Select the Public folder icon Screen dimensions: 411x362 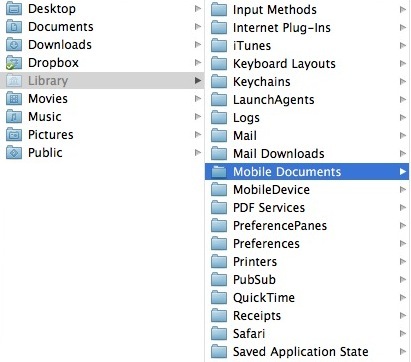tap(14, 153)
